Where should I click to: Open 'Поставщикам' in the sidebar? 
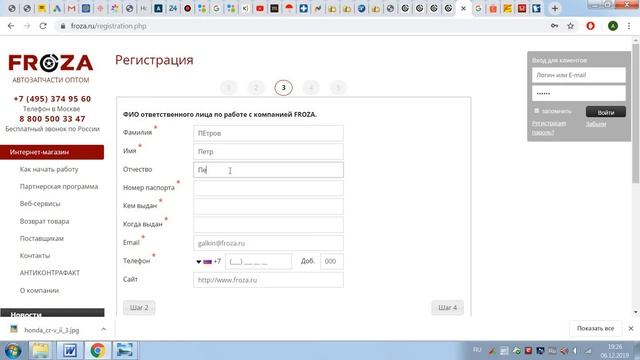(42, 238)
